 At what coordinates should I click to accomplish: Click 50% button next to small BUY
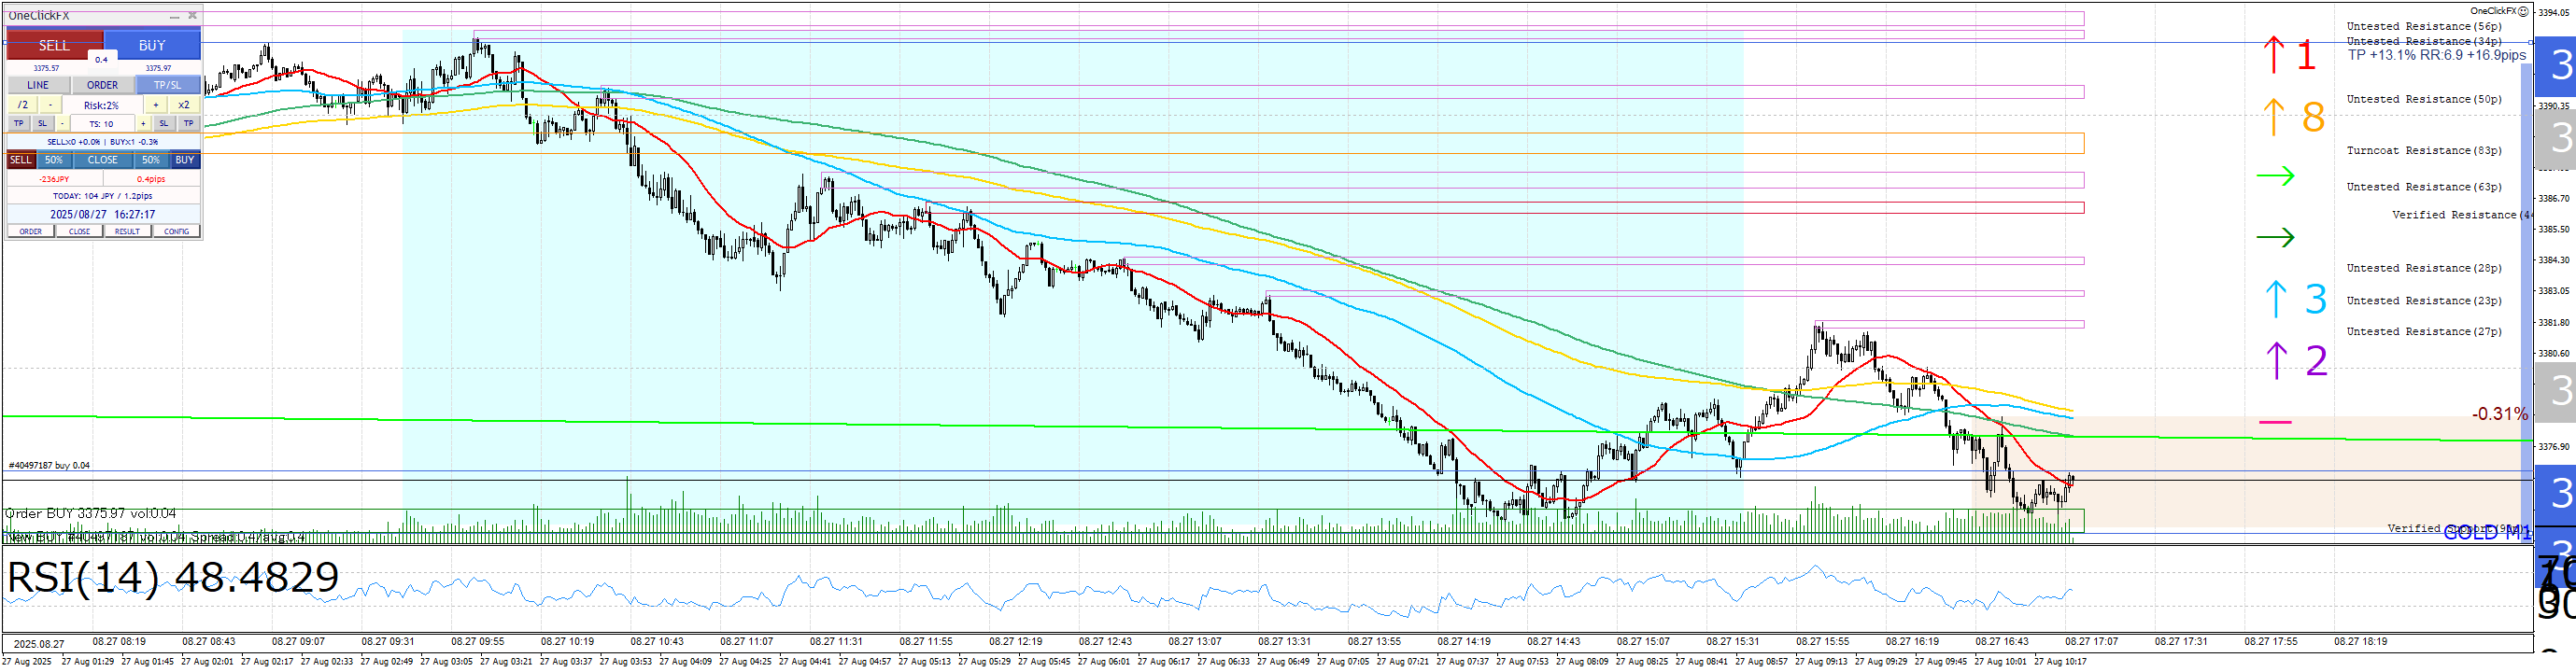tap(151, 160)
